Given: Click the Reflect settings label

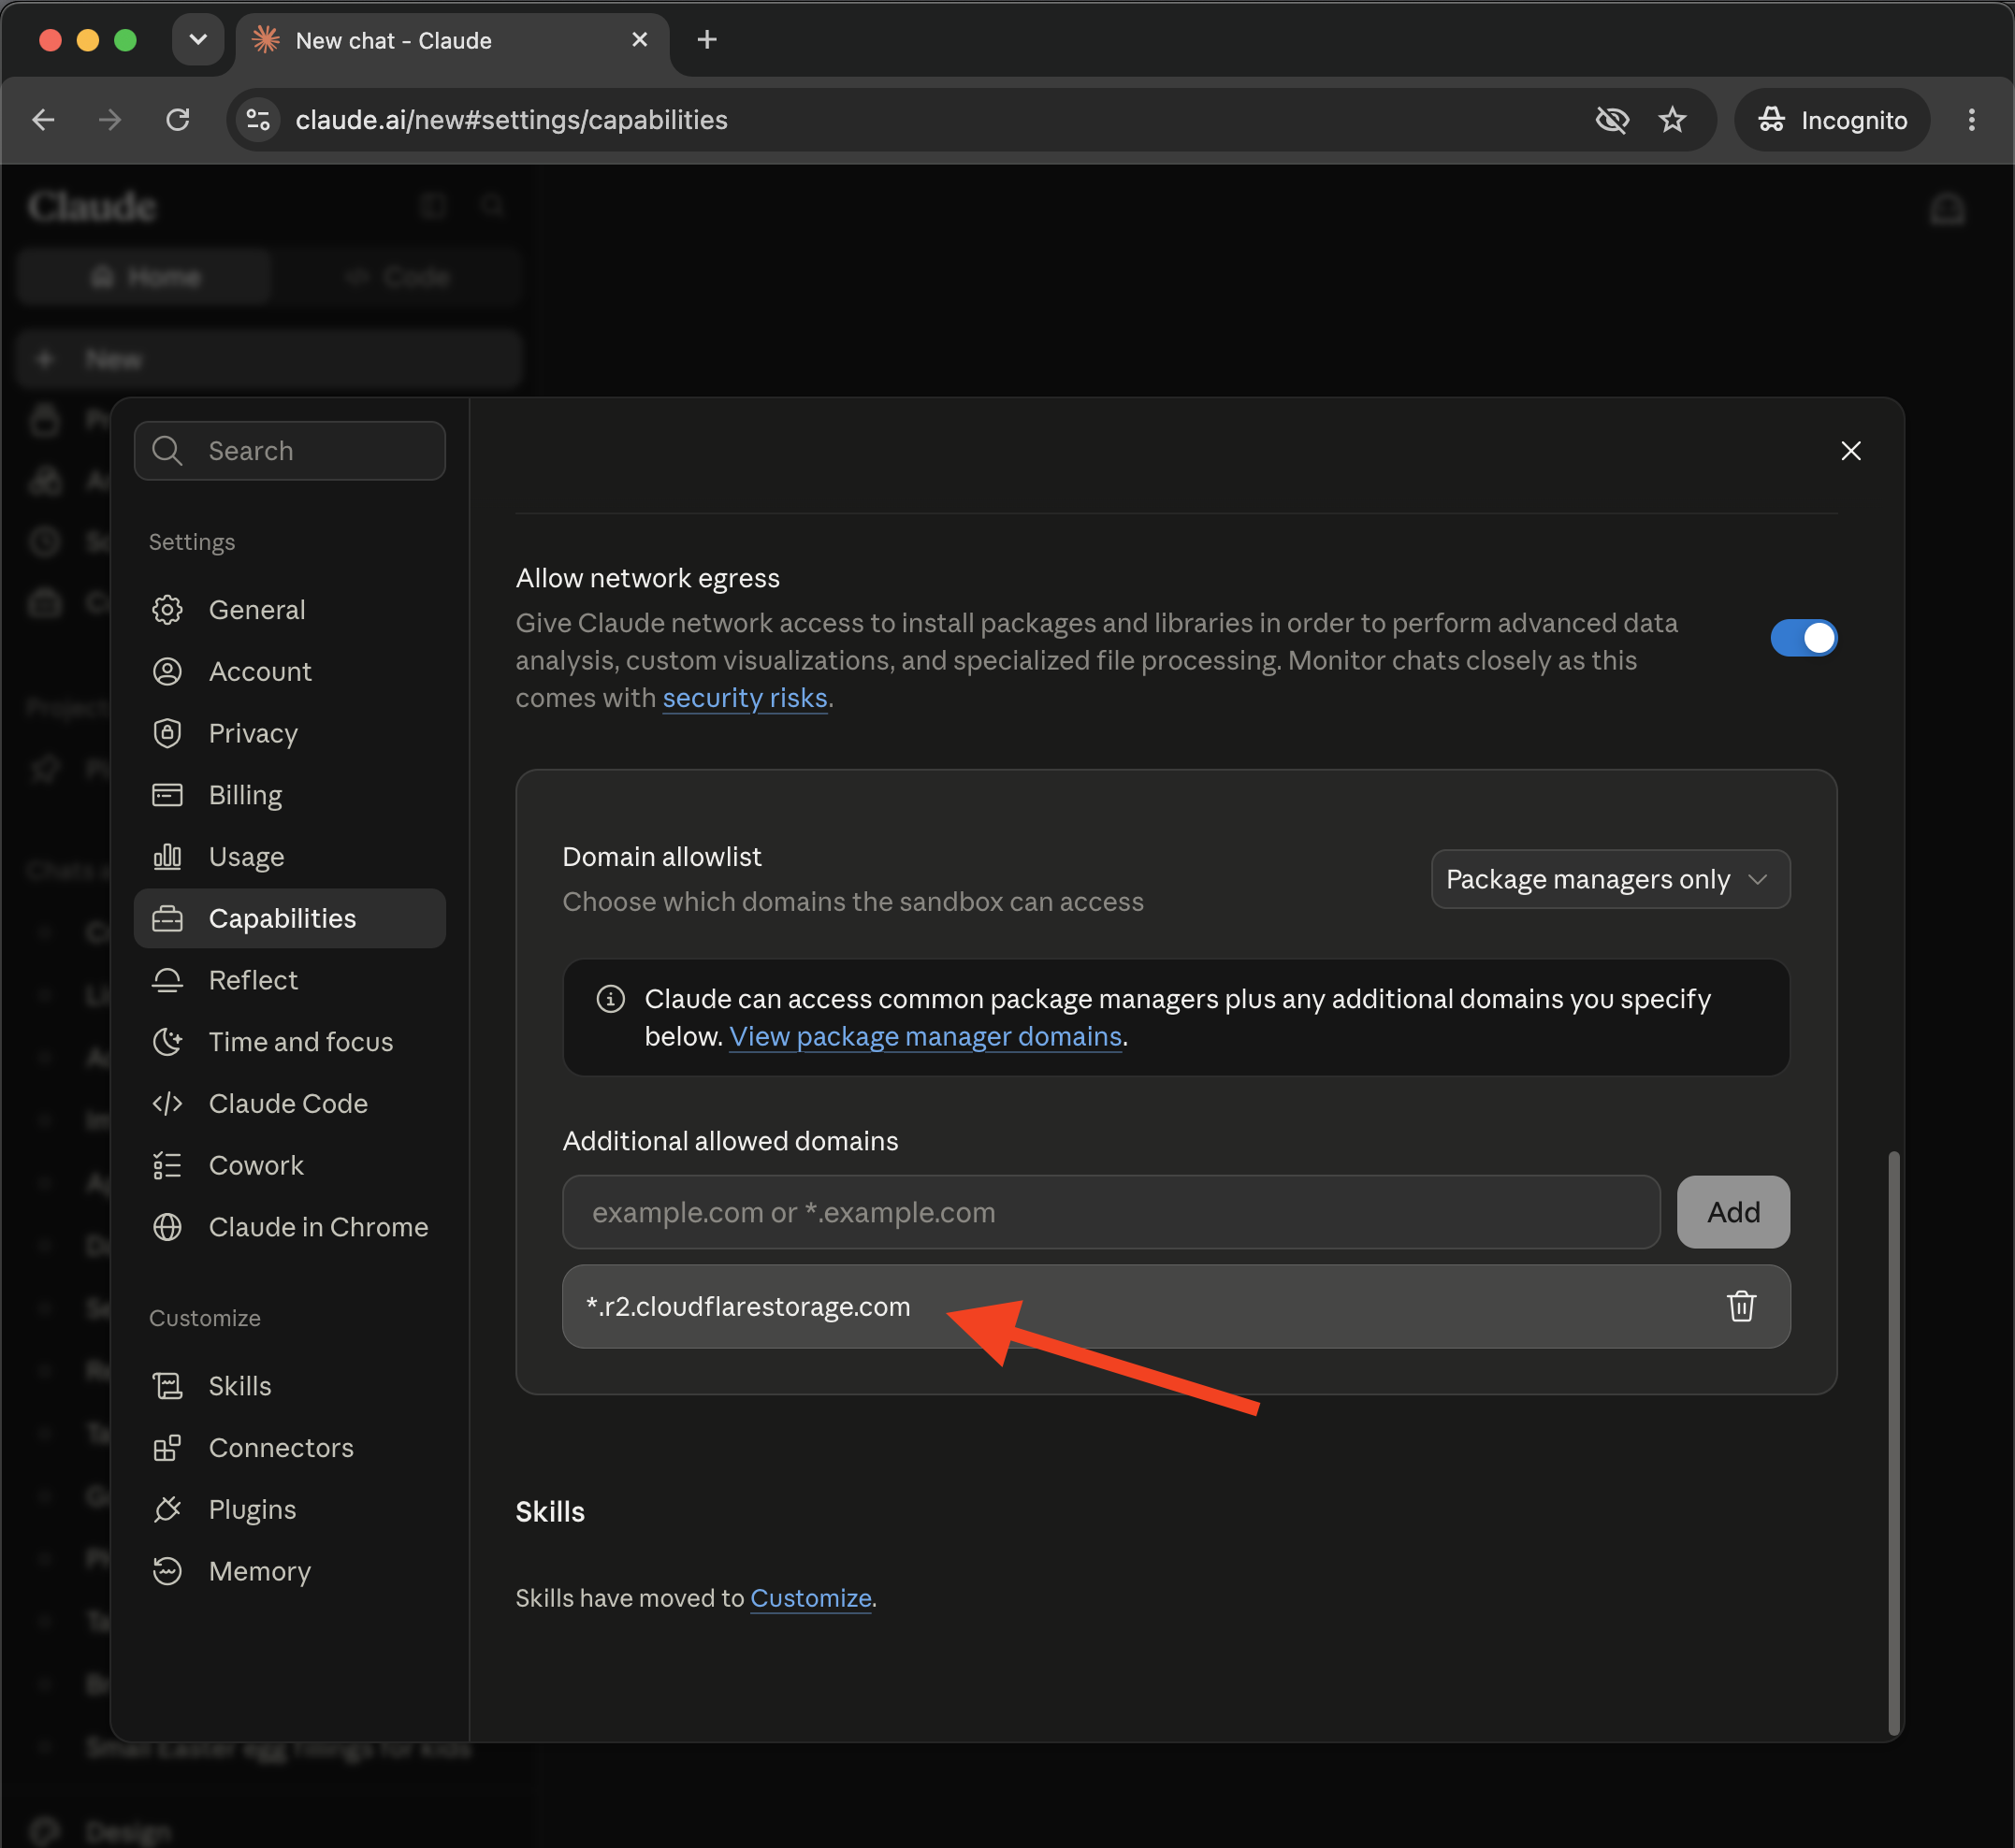Looking at the screenshot, I should (253, 980).
